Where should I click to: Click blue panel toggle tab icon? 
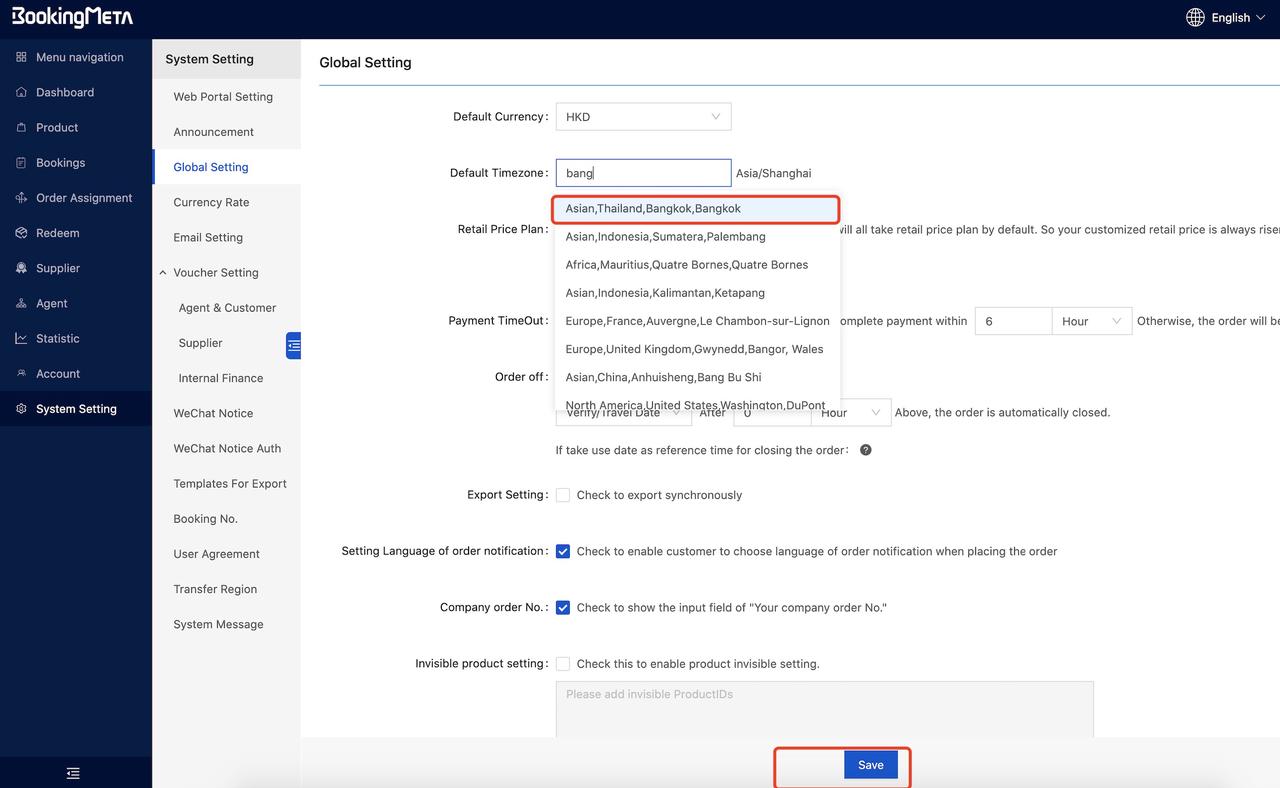click(293, 345)
